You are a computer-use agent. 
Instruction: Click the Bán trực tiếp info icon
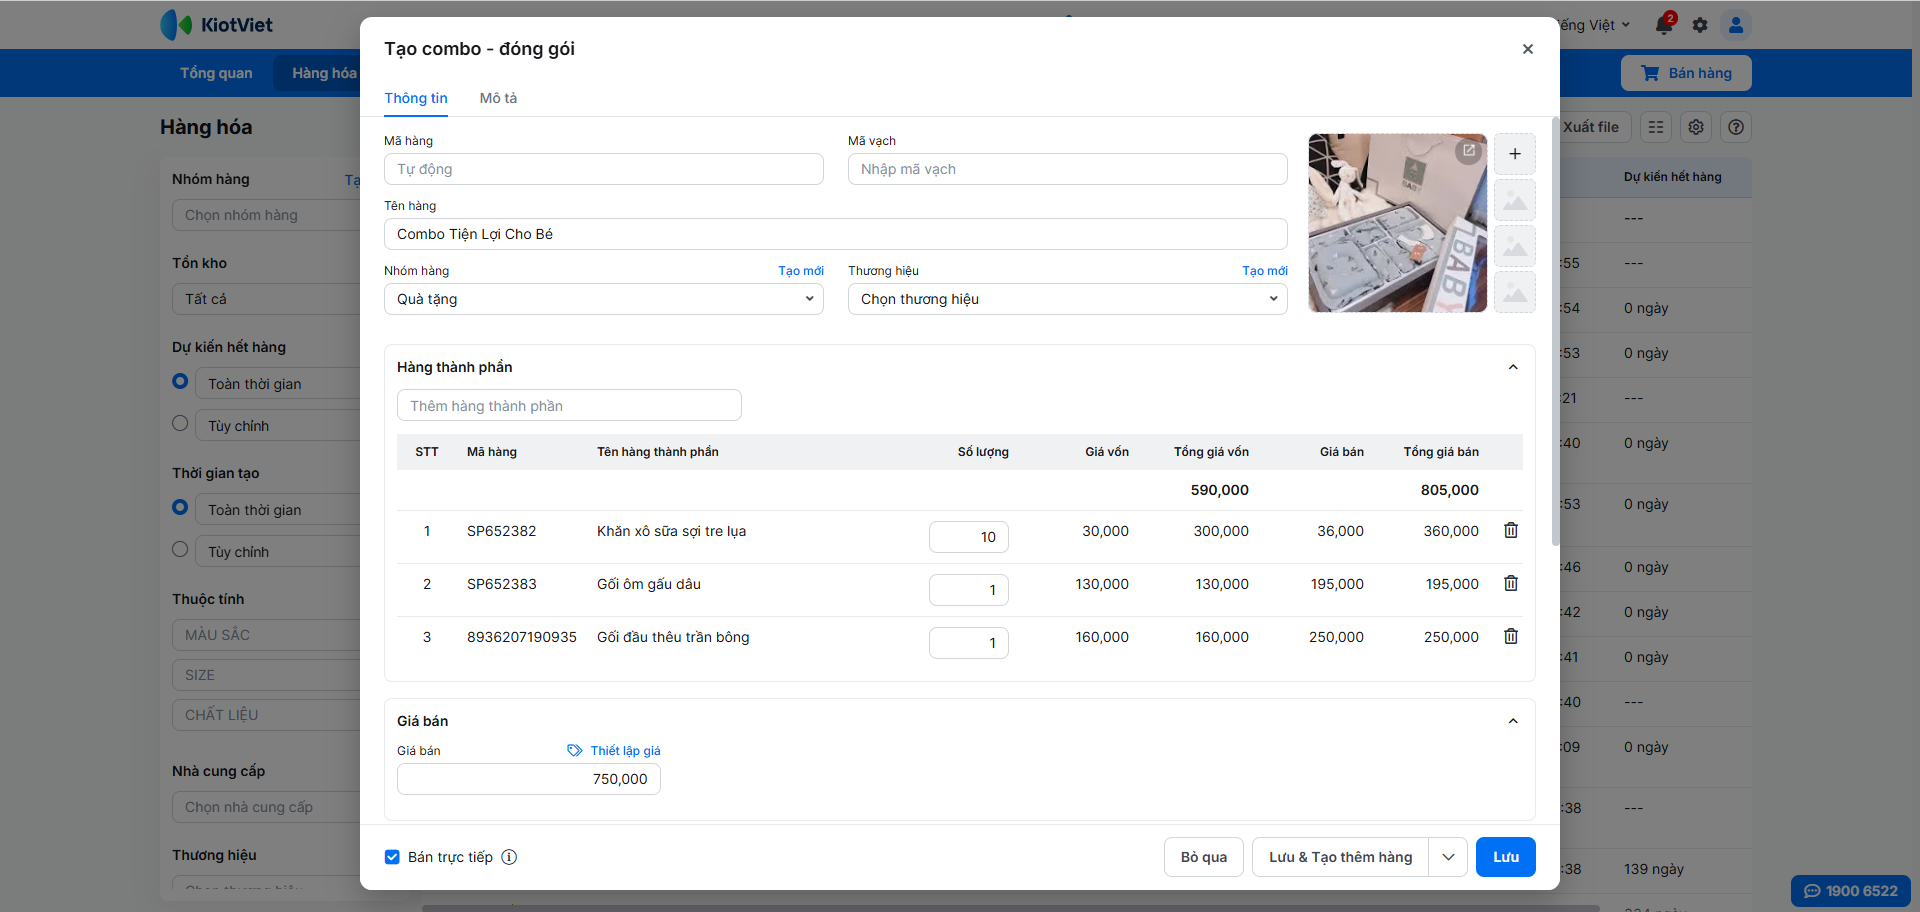coord(509,857)
